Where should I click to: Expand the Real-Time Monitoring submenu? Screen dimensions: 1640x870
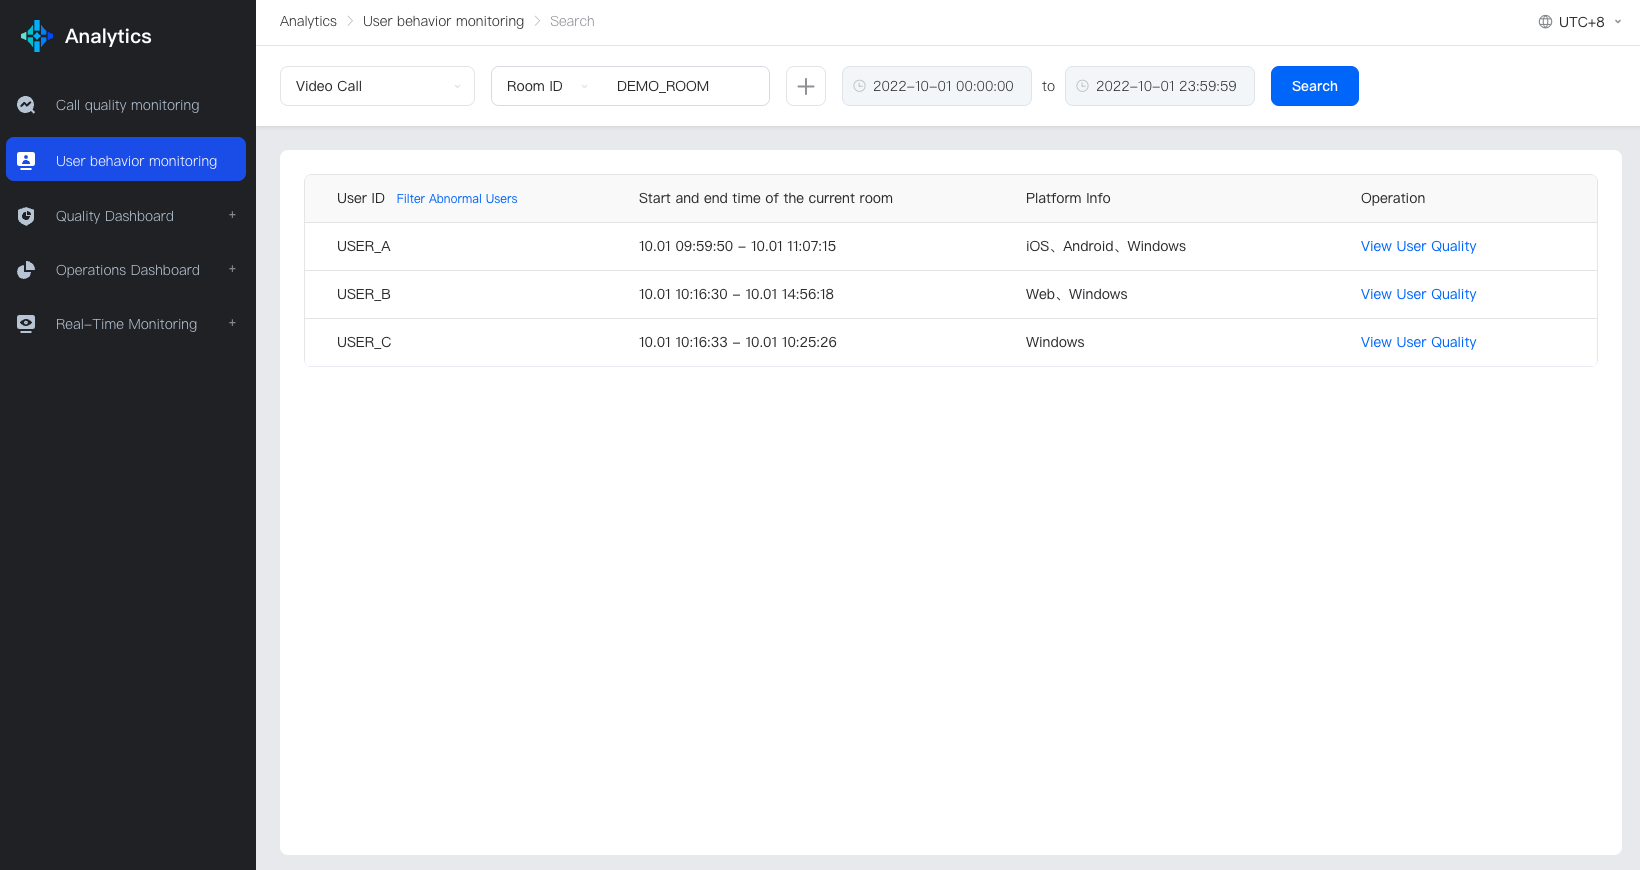pyautogui.click(x=232, y=323)
